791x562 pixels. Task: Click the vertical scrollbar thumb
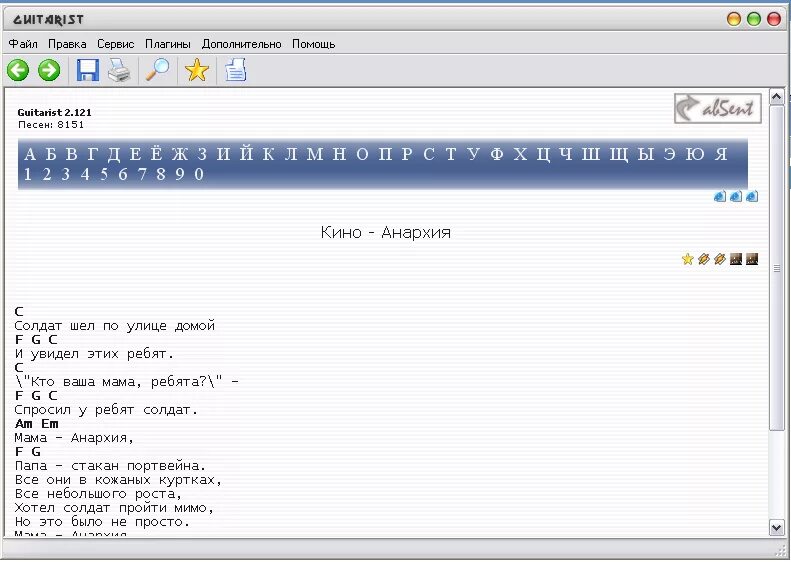point(776,268)
